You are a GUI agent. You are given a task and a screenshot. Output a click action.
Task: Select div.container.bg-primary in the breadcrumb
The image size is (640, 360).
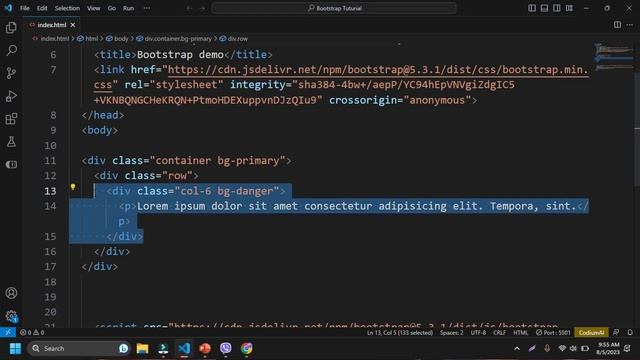click(178, 39)
